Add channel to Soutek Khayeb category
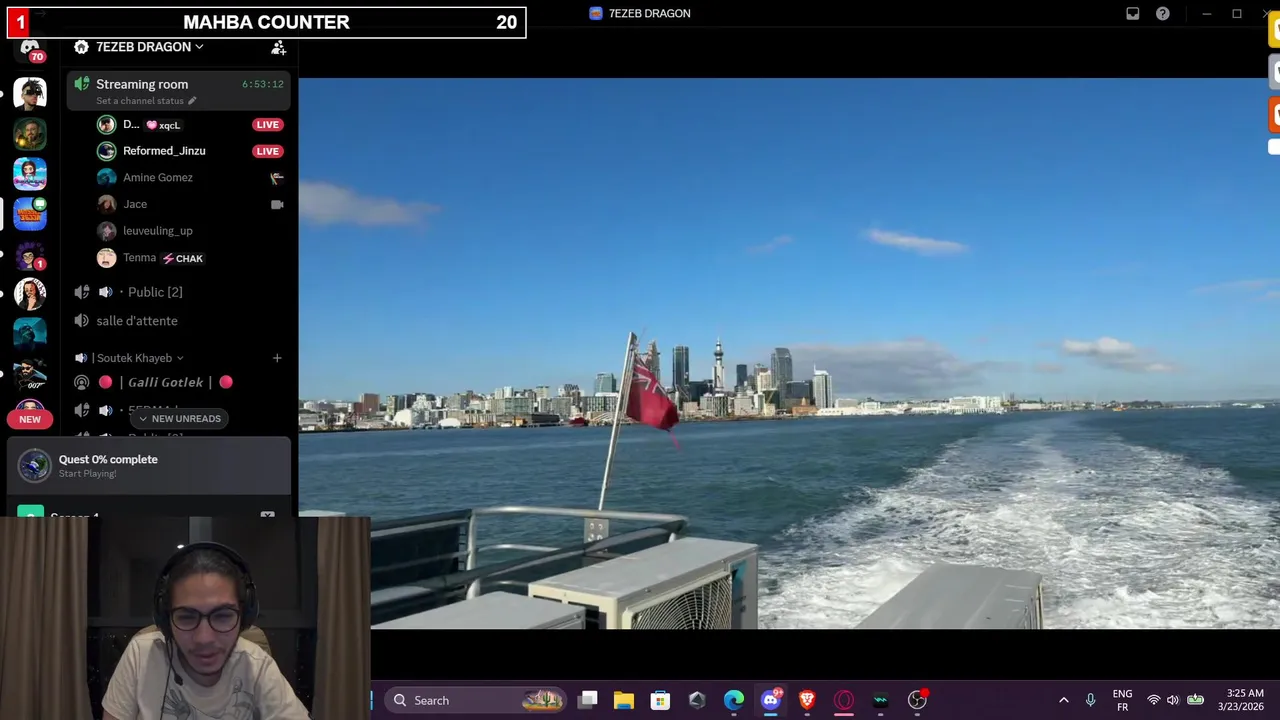 point(277,358)
